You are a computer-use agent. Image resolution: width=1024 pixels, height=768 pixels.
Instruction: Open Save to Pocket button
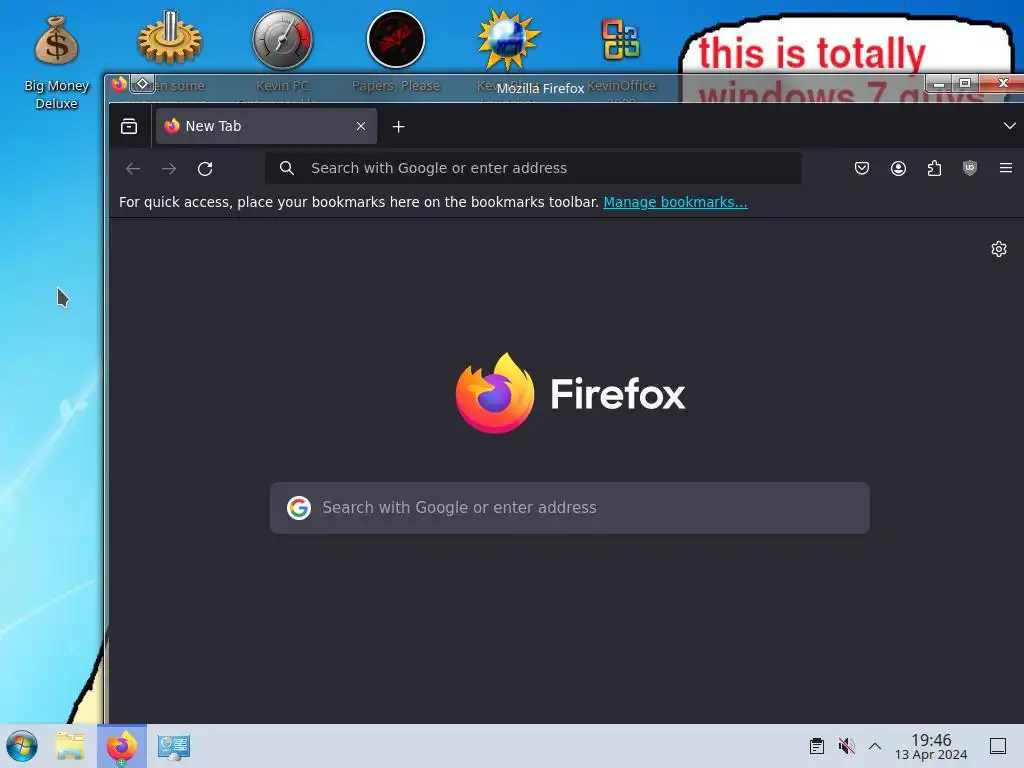(862, 168)
